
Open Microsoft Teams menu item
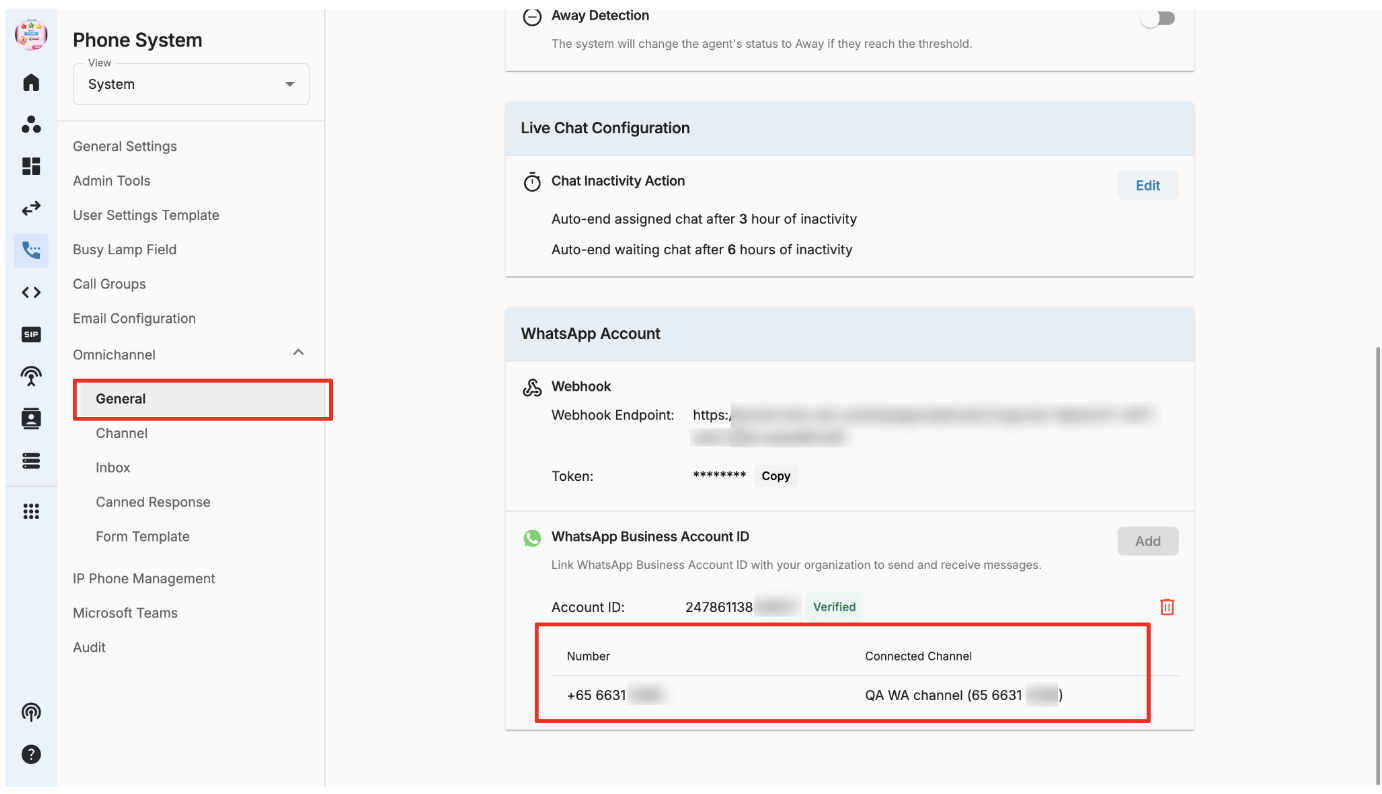tap(125, 613)
